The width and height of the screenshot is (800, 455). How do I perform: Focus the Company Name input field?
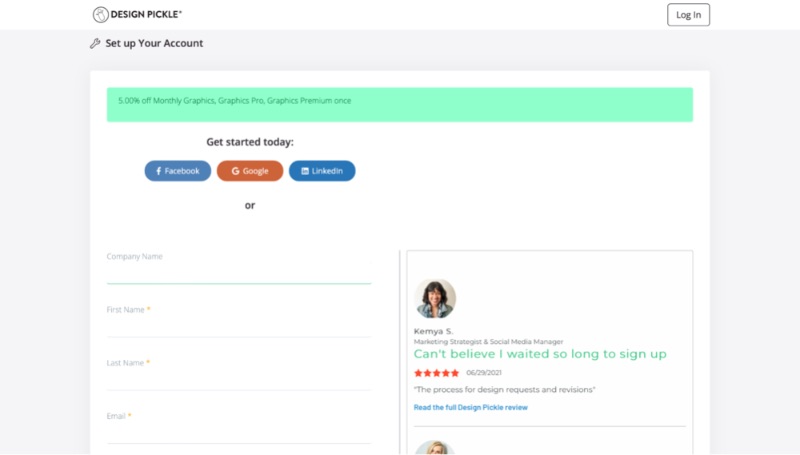tap(239, 274)
